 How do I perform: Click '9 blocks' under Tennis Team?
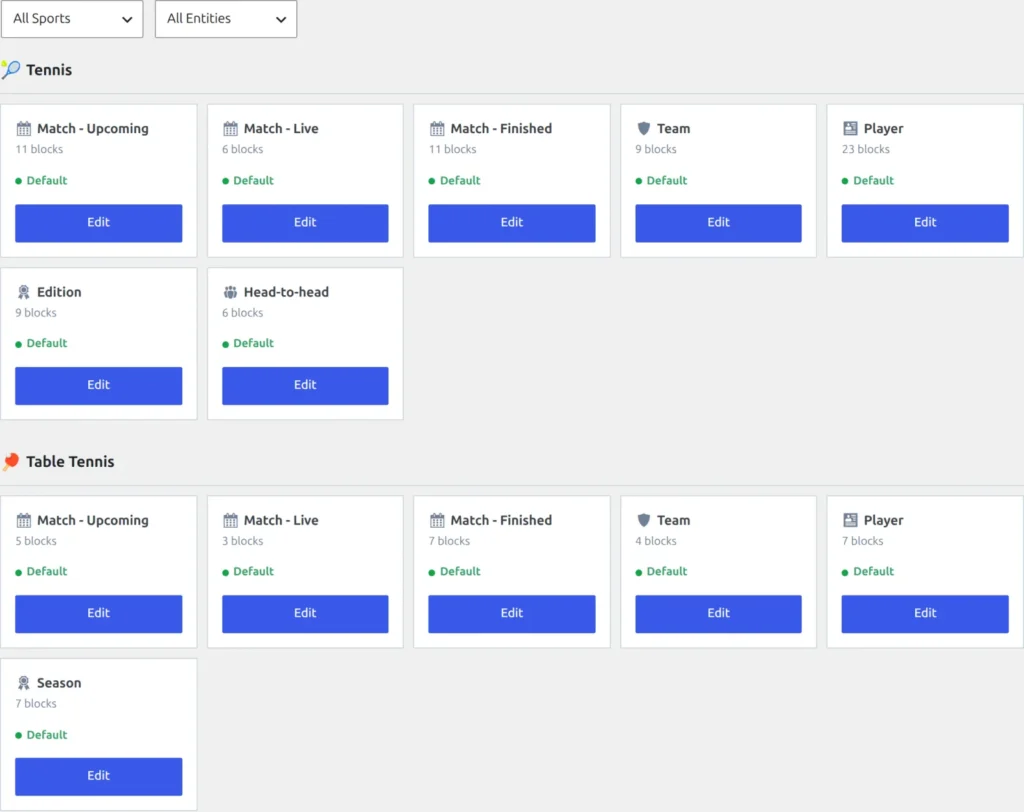pos(656,149)
